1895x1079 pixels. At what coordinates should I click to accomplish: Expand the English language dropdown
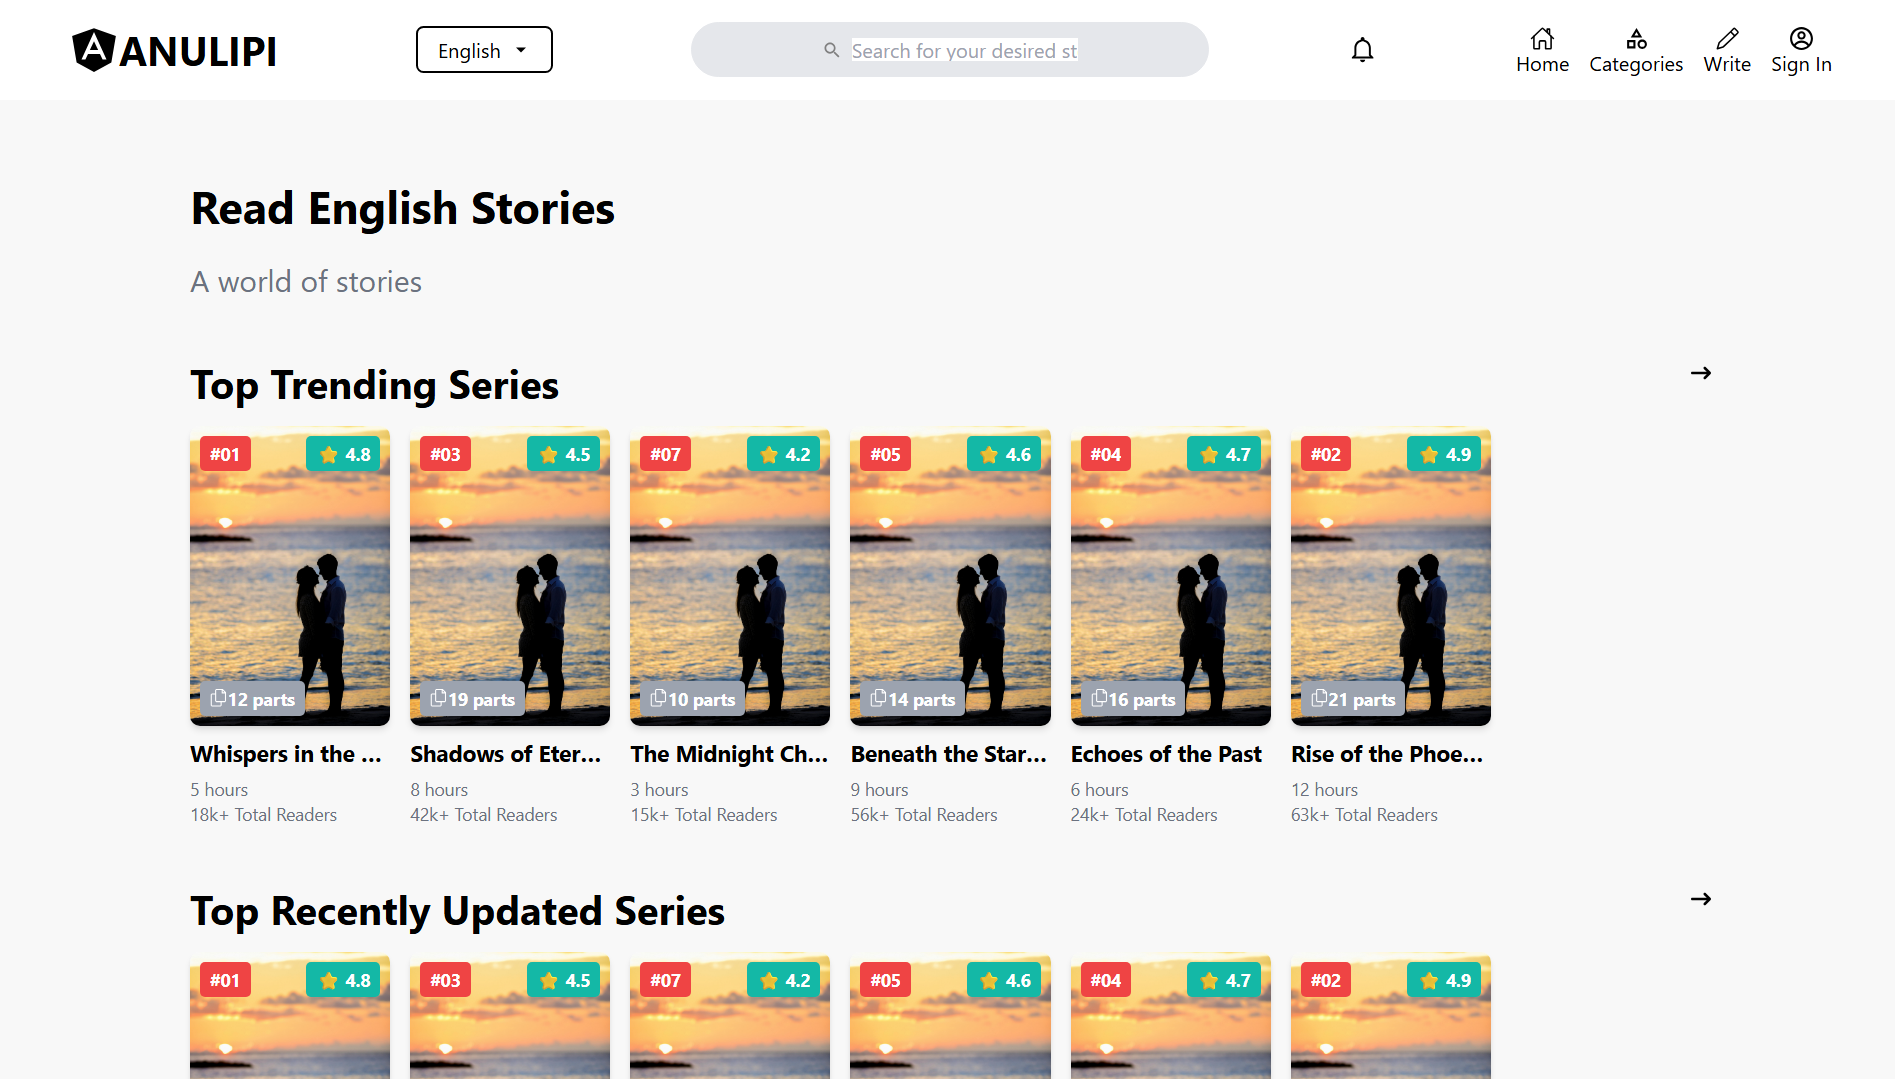pyautogui.click(x=484, y=50)
